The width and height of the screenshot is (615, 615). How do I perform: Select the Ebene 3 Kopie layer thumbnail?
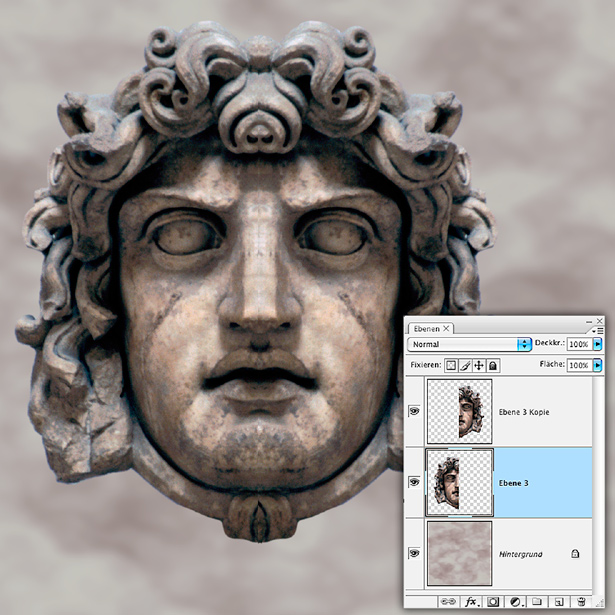[459, 412]
